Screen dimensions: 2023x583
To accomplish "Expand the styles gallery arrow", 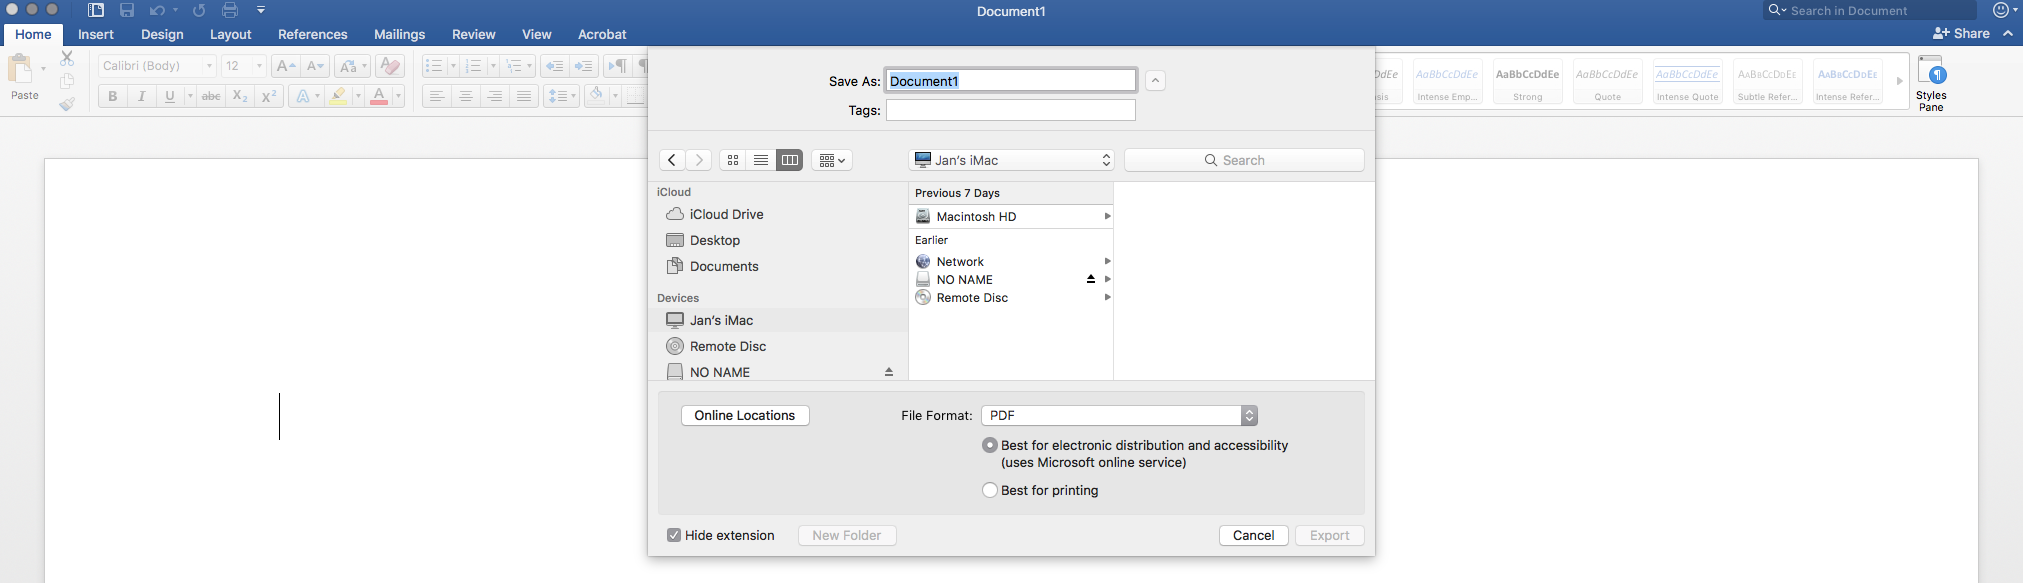I will click(x=1899, y=81).
